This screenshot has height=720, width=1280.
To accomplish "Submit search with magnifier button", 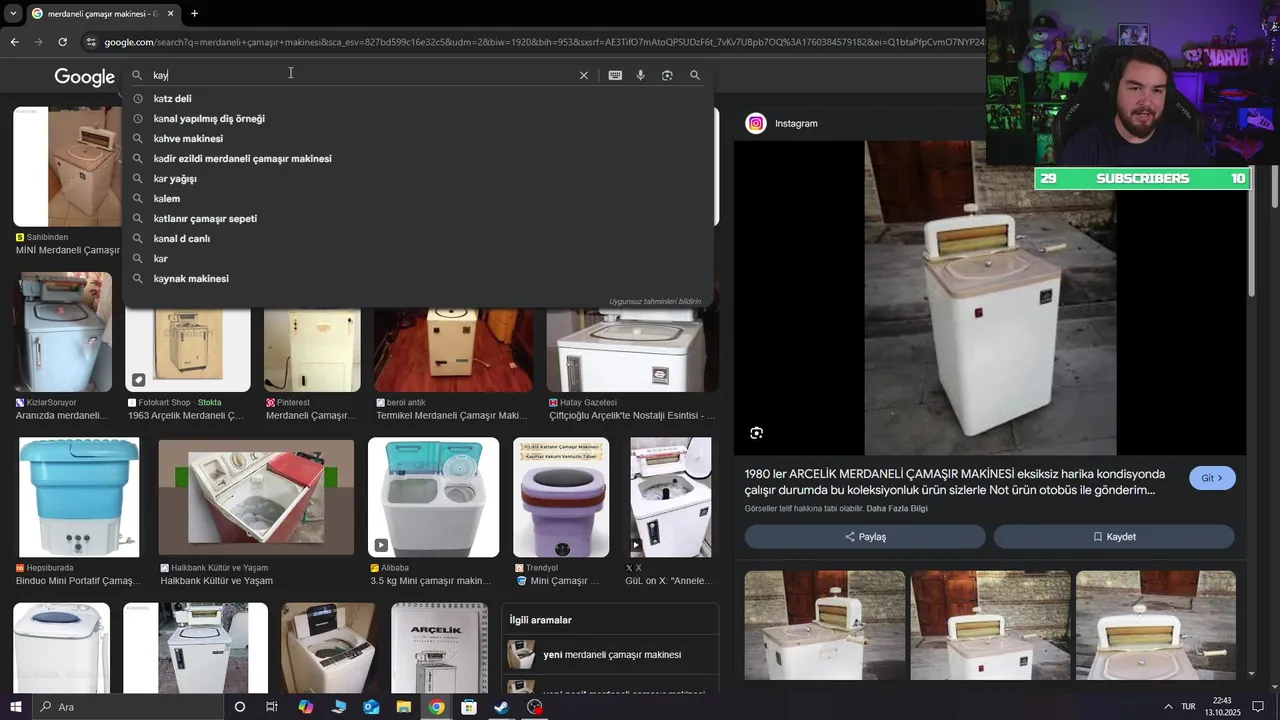I will [695, 75].
